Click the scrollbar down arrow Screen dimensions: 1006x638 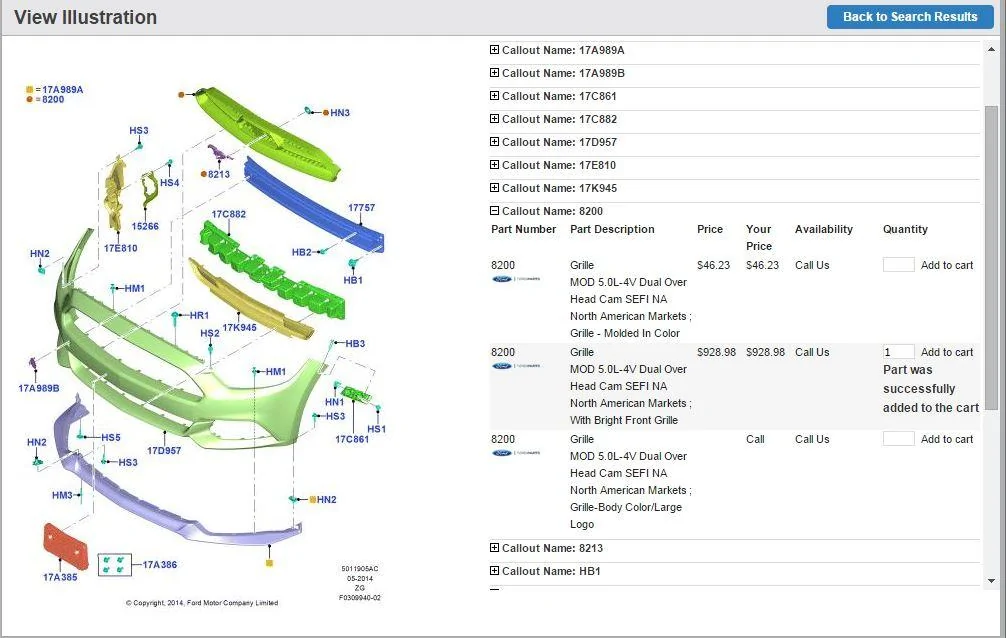point(991,581)
